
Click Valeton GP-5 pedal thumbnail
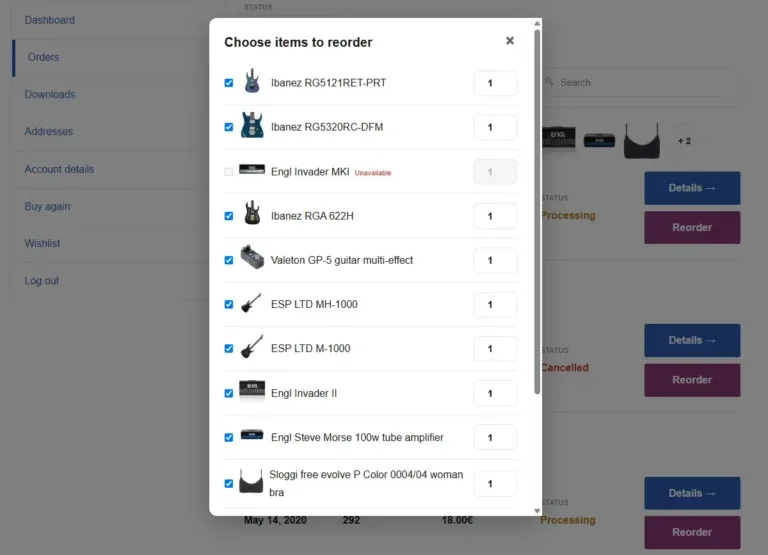(x=252, y=257)
